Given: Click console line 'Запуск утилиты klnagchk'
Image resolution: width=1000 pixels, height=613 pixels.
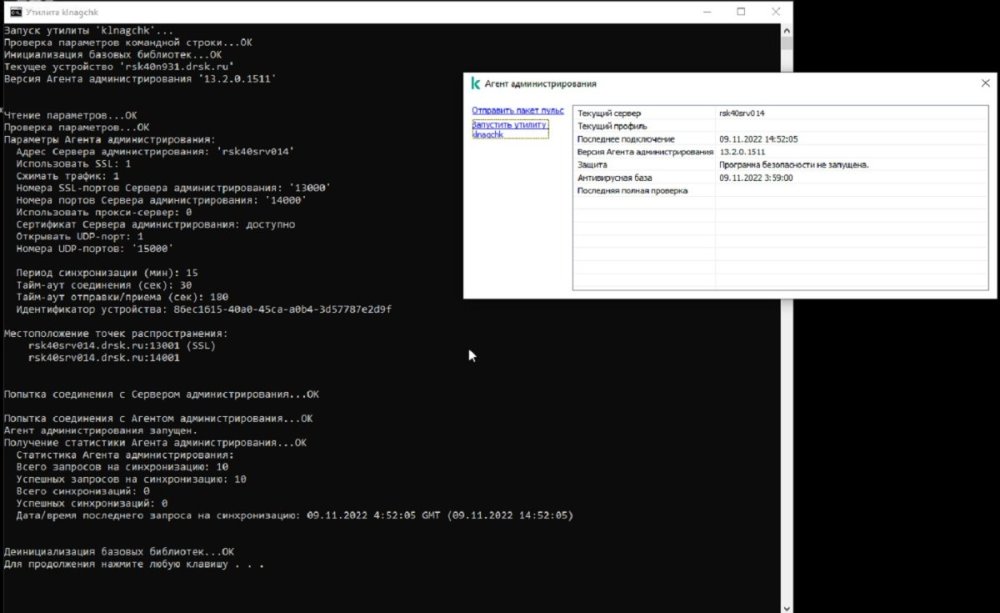Looking at the screenshot, I should [x=88, y=30].
